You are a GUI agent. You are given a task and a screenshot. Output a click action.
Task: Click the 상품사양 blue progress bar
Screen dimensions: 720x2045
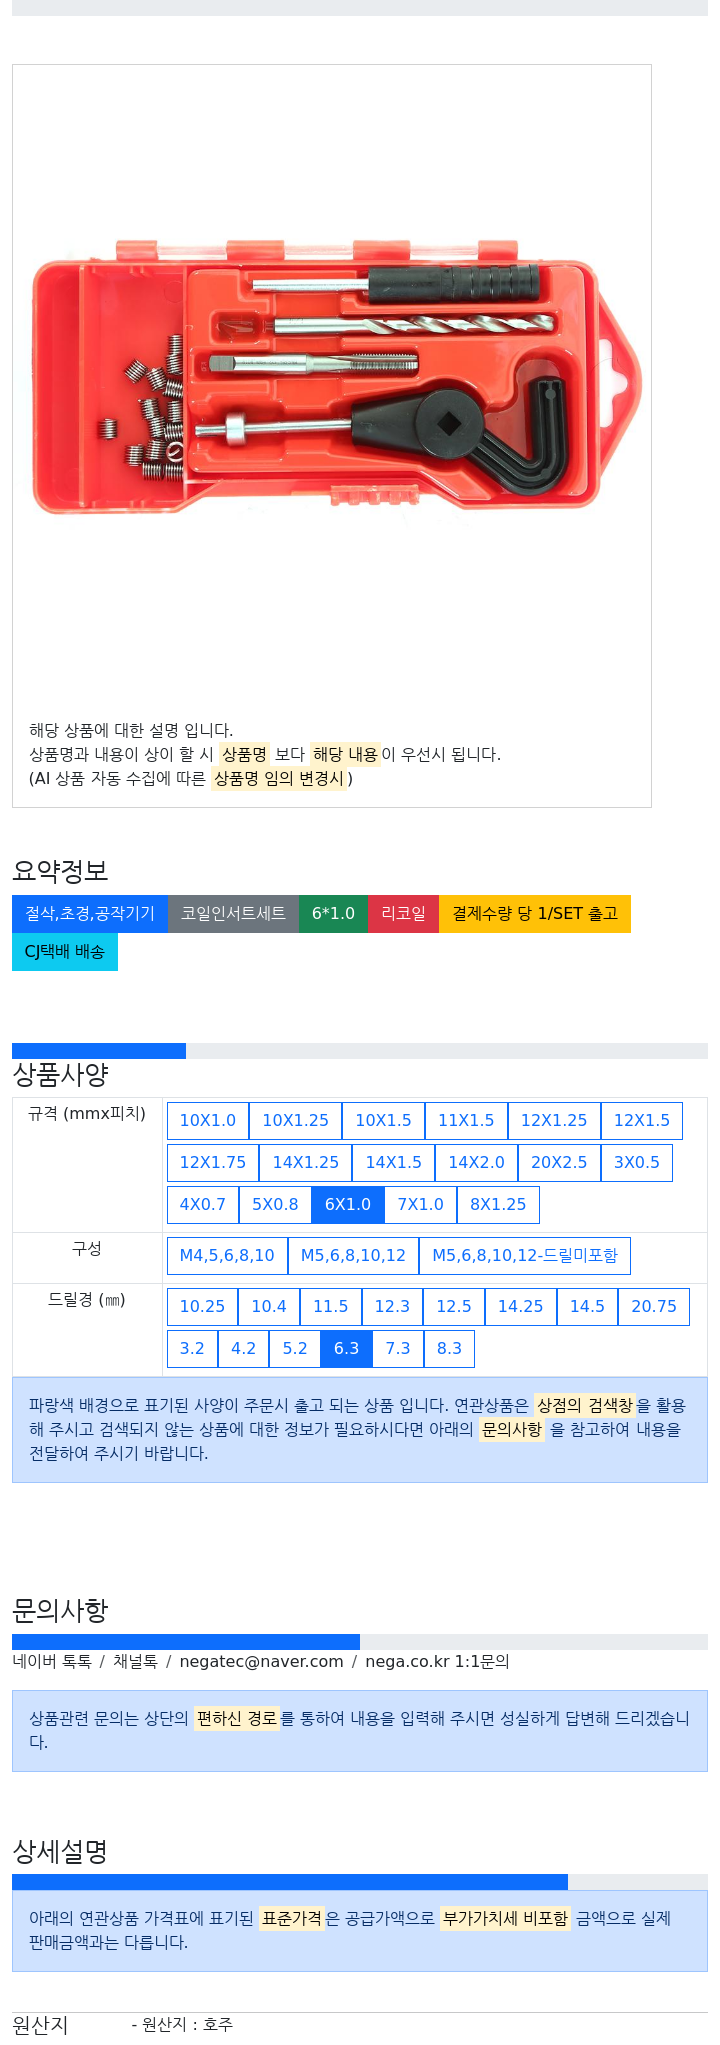coord(99,1051)
